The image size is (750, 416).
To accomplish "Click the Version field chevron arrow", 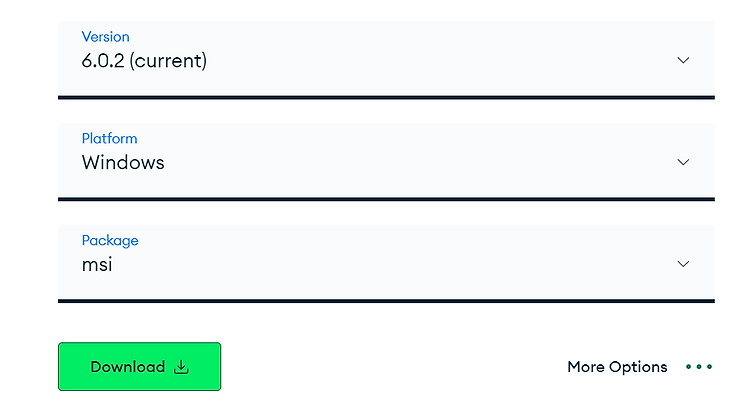I will (683, 60).
